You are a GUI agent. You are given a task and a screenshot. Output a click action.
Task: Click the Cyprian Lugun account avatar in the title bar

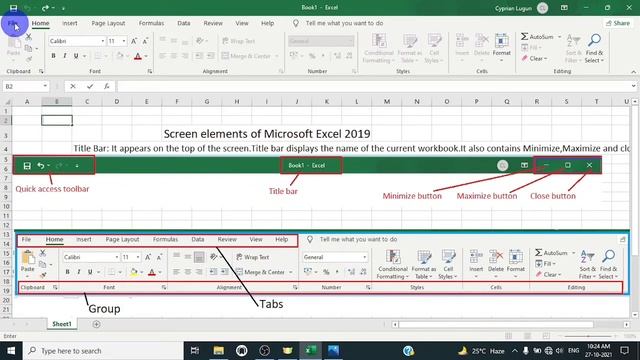(x=542, y=8)
